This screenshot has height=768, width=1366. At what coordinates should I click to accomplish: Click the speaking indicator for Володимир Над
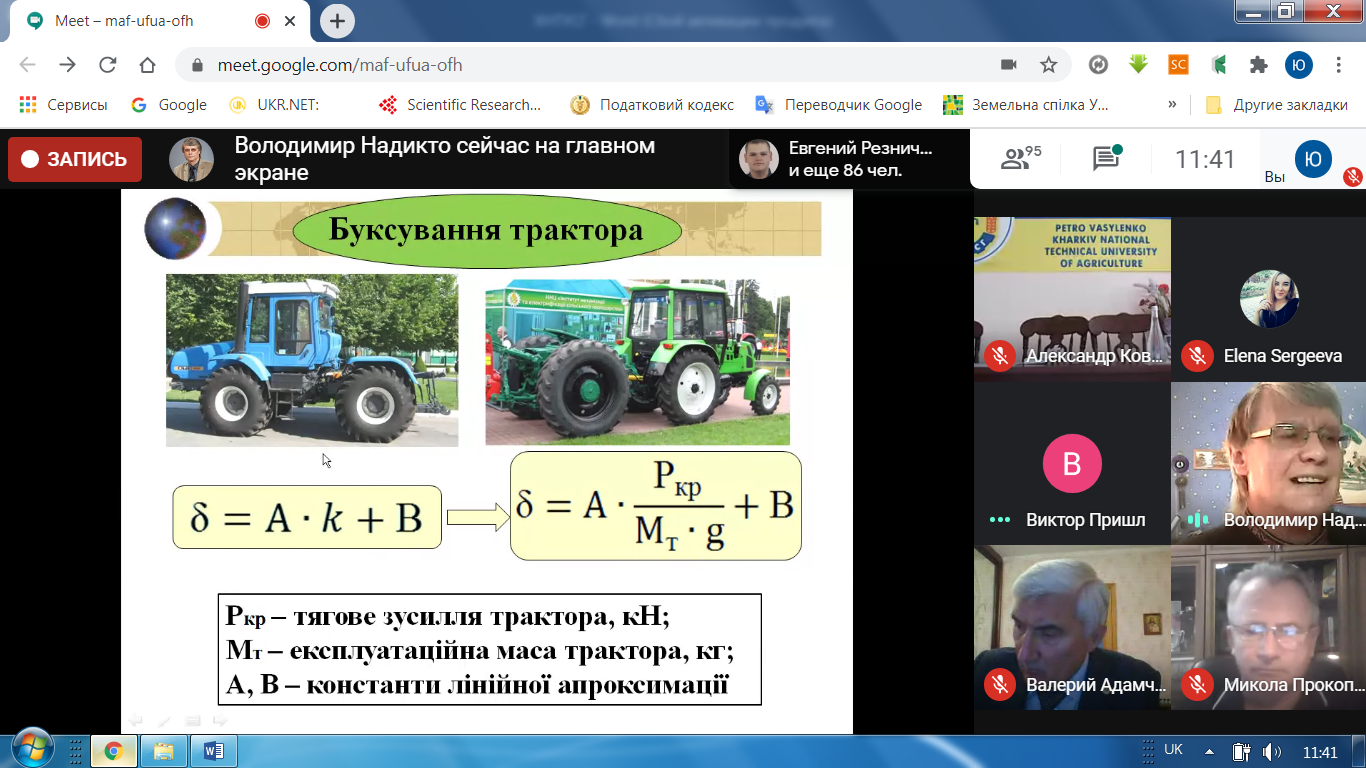pos(1196,520)
